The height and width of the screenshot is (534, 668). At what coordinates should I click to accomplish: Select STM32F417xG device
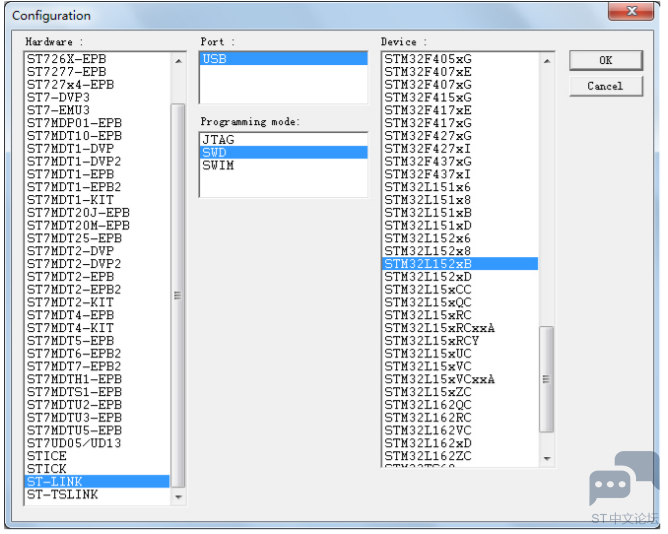460,123
